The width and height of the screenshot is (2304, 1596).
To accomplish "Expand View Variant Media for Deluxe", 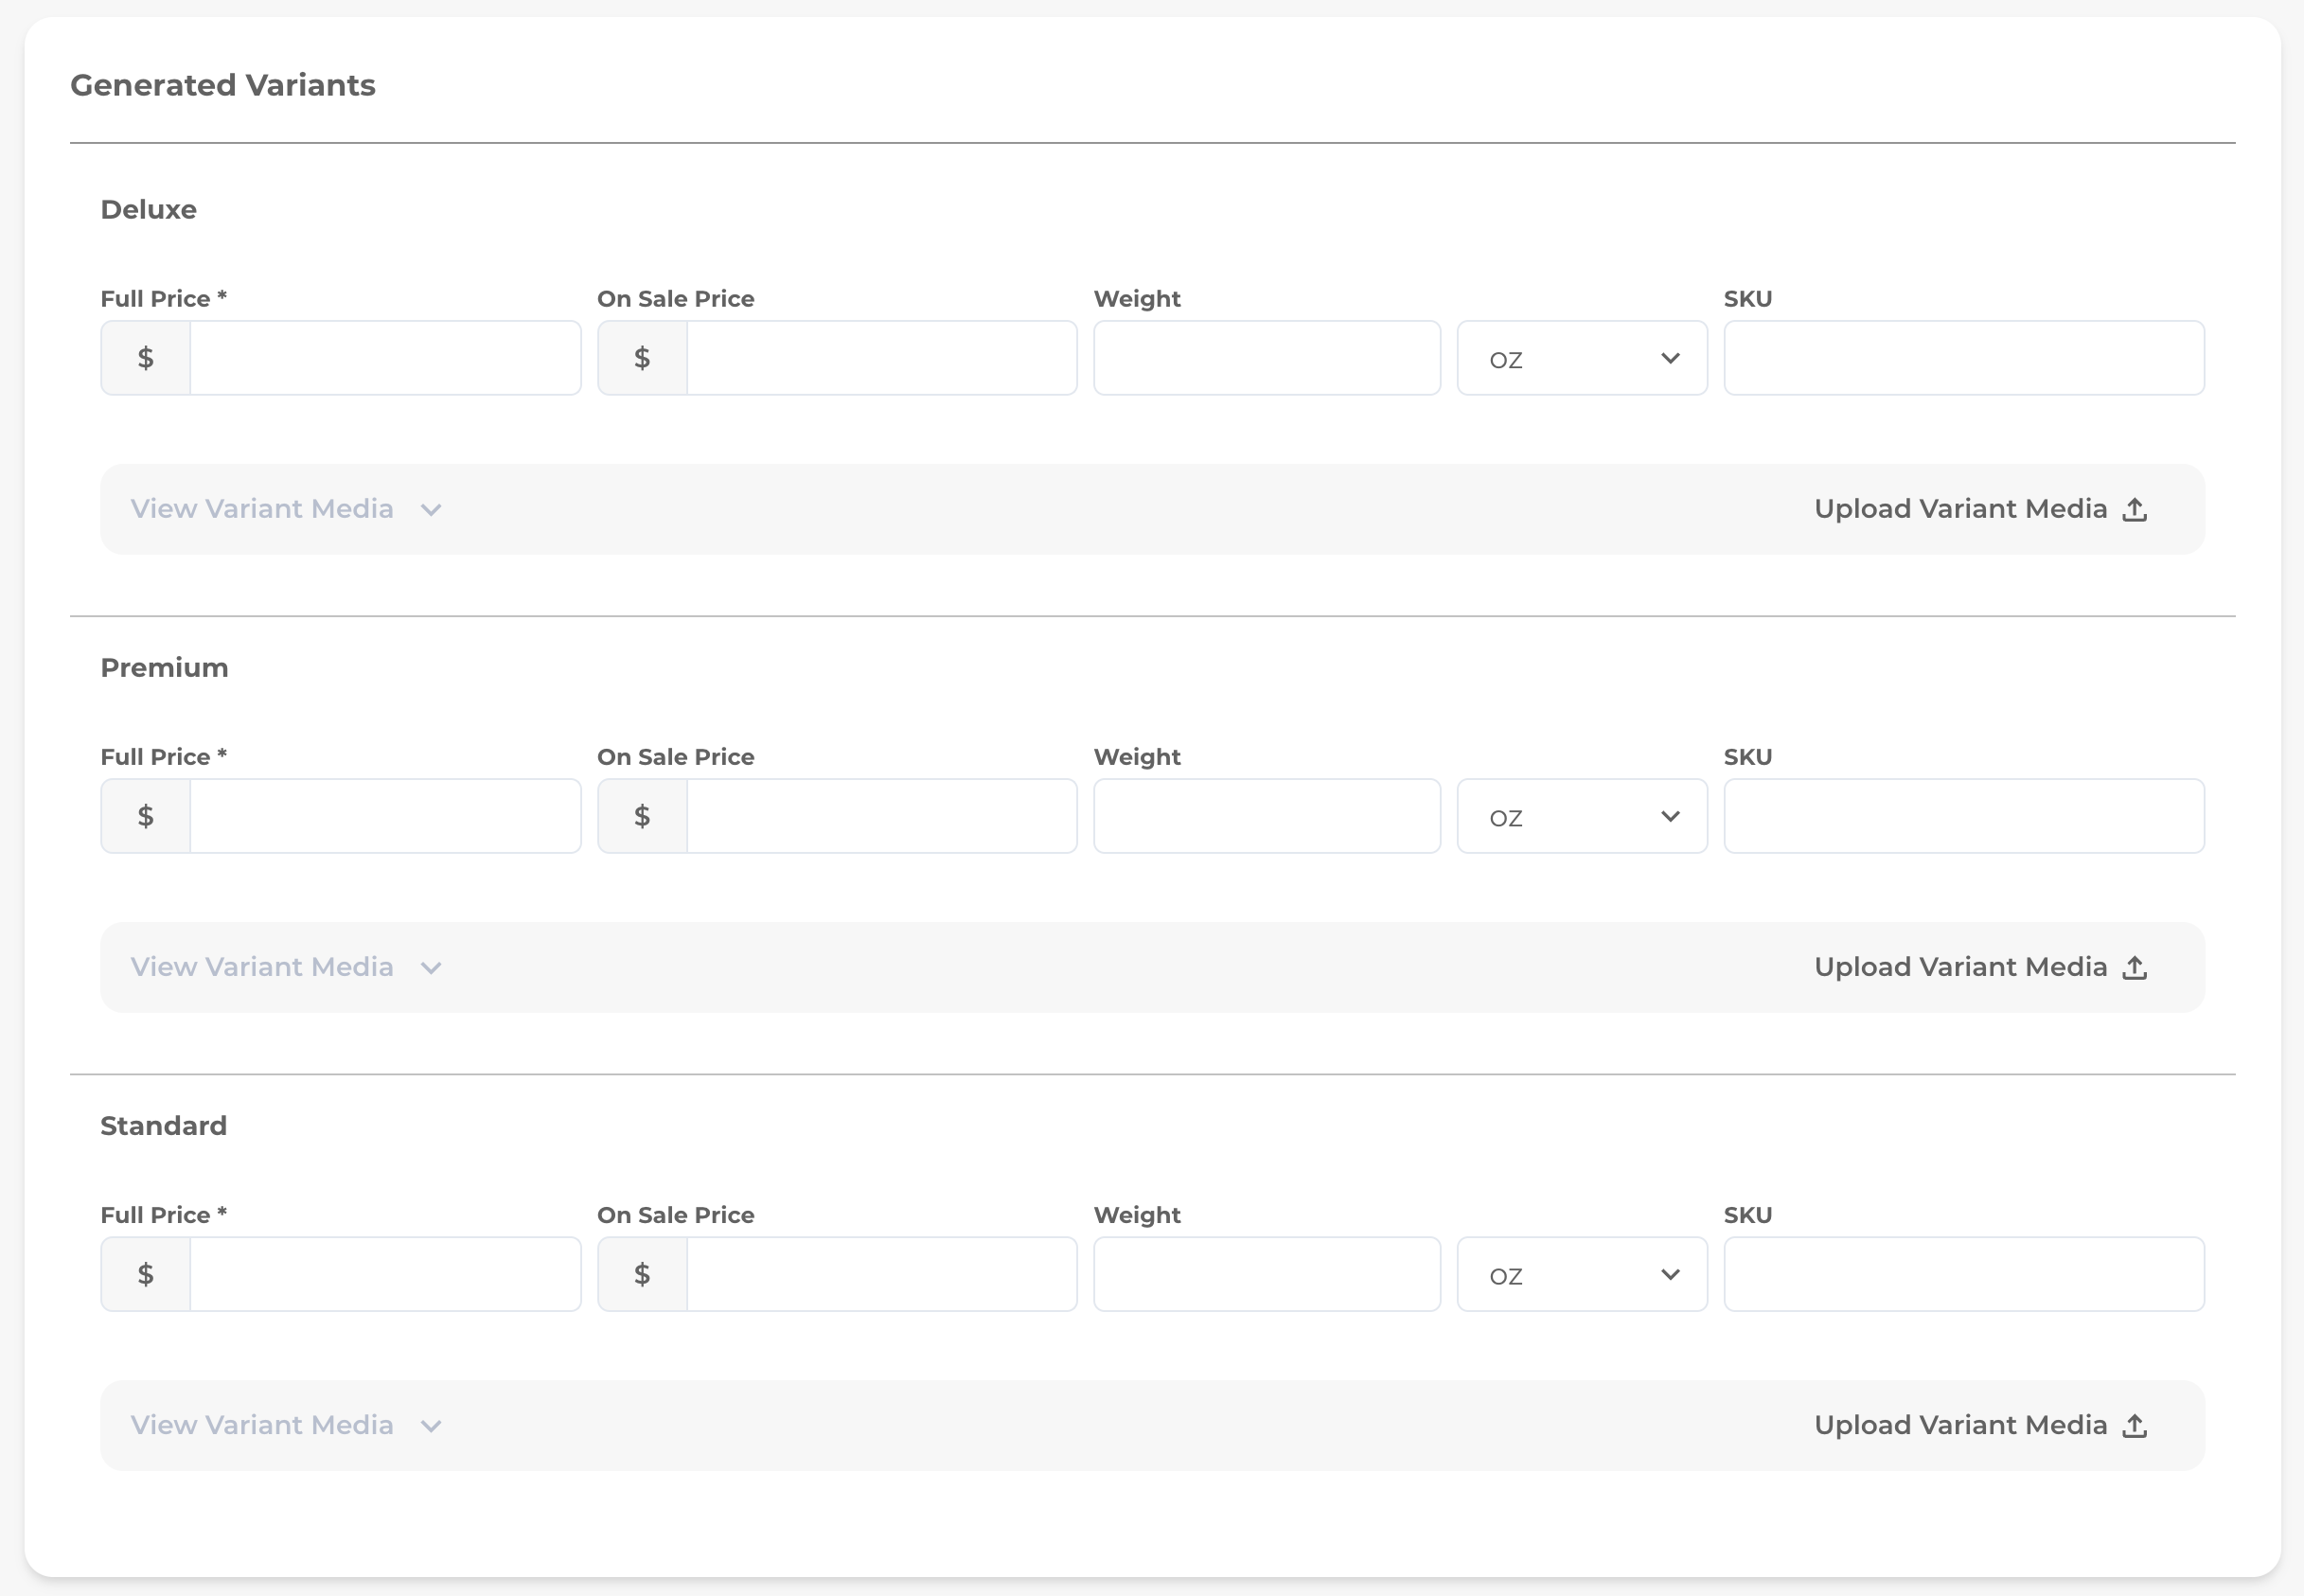I will click(x=286, y=509).
